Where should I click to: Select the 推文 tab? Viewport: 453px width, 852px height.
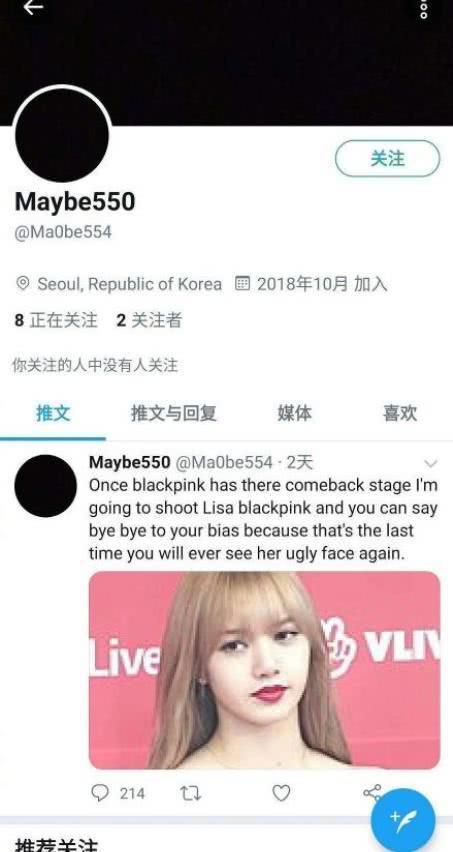[x=53, y=413]
